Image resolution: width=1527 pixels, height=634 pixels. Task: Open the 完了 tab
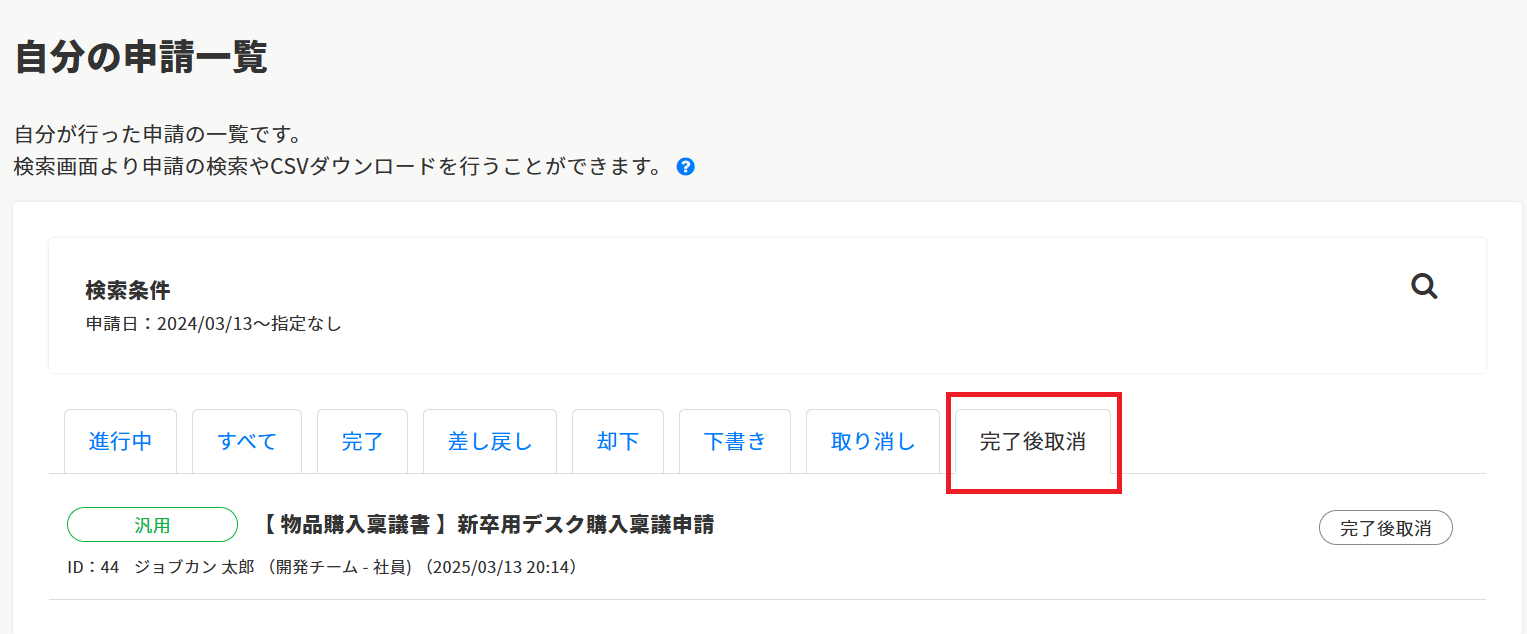tap(362, 441)
